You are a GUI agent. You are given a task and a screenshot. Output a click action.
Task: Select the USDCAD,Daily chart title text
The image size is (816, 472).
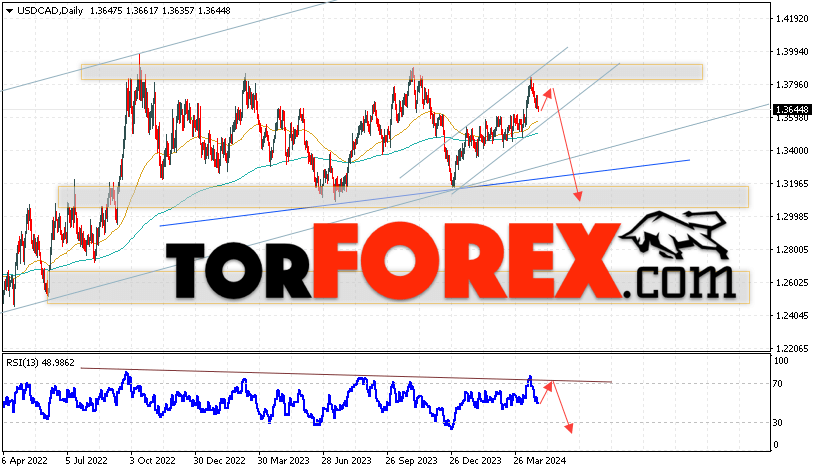click(x=50, y=10)
